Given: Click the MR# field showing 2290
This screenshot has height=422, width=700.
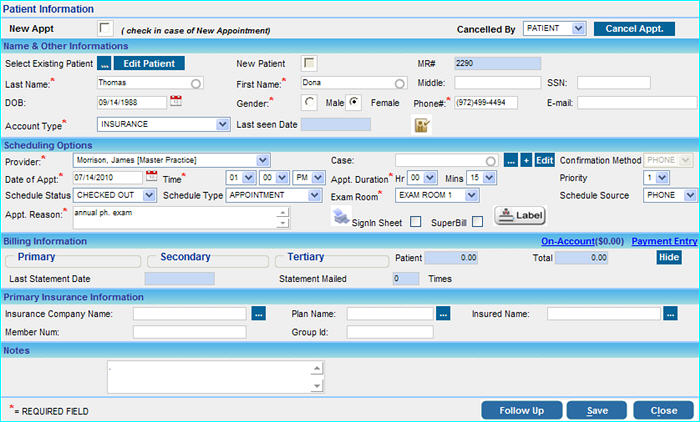Looking at the screenshot, I should [498, 63].
